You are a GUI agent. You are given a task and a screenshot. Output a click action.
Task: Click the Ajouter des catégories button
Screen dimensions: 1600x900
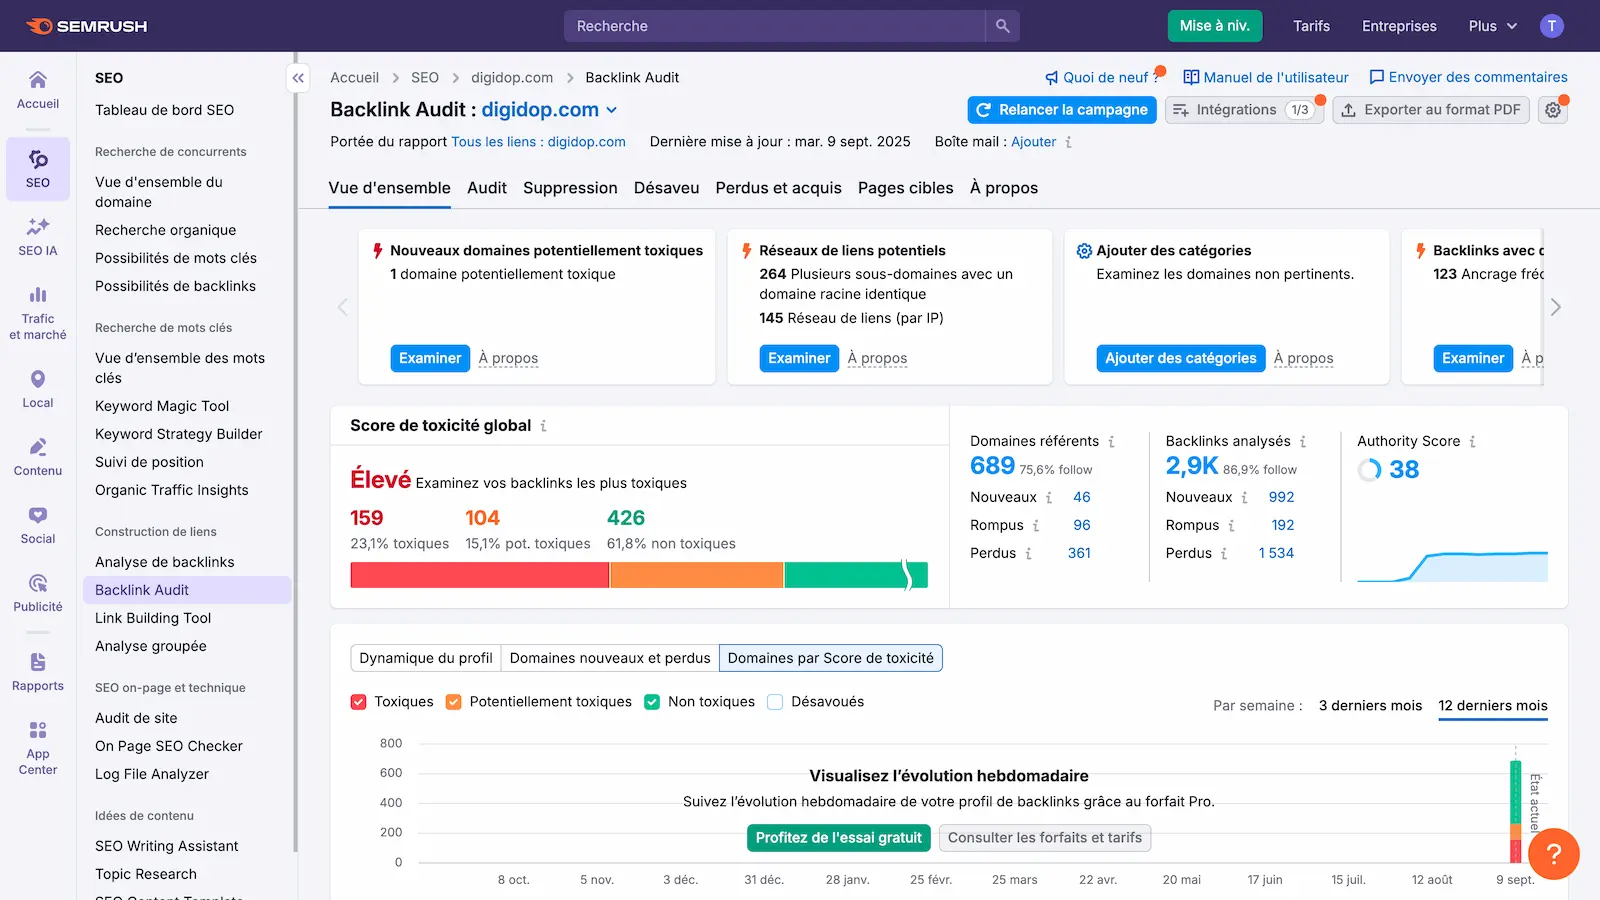click(x=1180, y=358)
